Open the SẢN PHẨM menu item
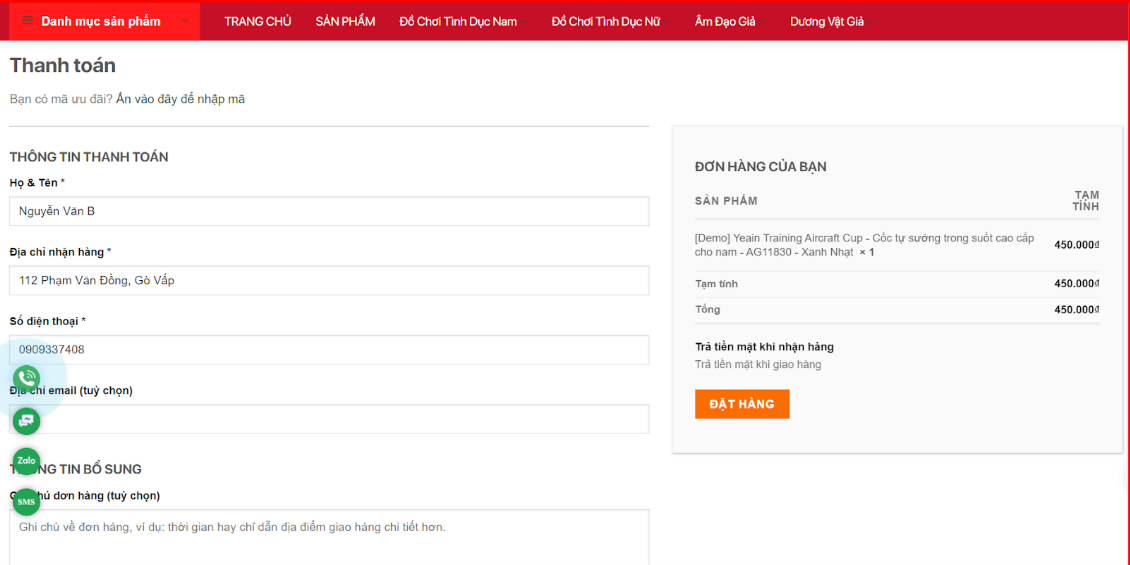 coord(345,21)
